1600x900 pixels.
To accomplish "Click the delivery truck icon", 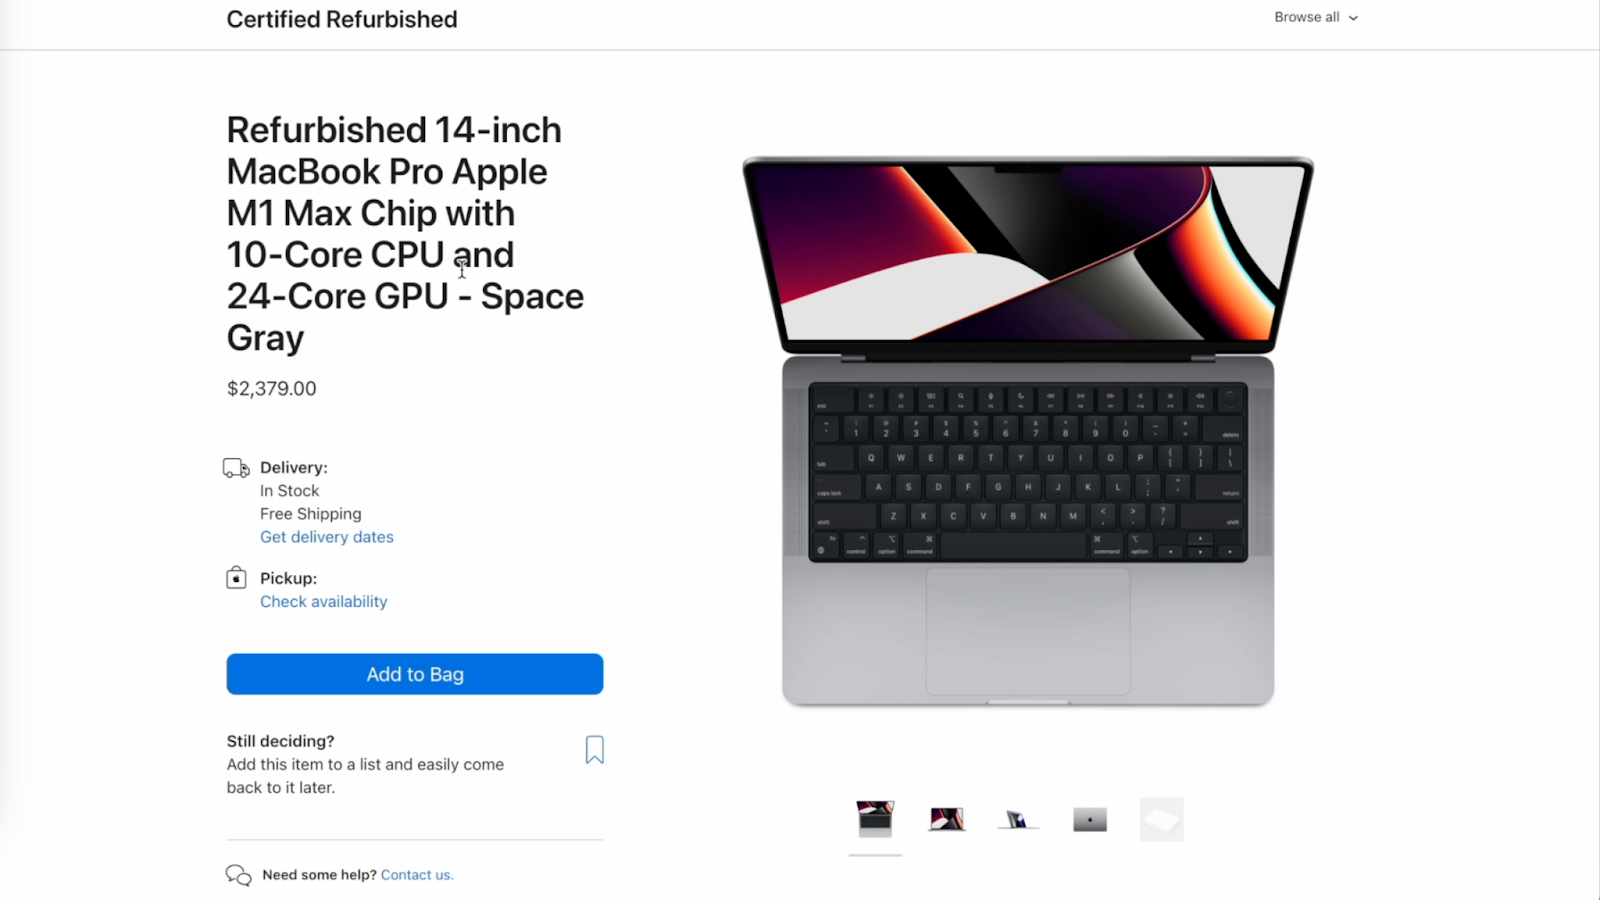I will 236,468.
